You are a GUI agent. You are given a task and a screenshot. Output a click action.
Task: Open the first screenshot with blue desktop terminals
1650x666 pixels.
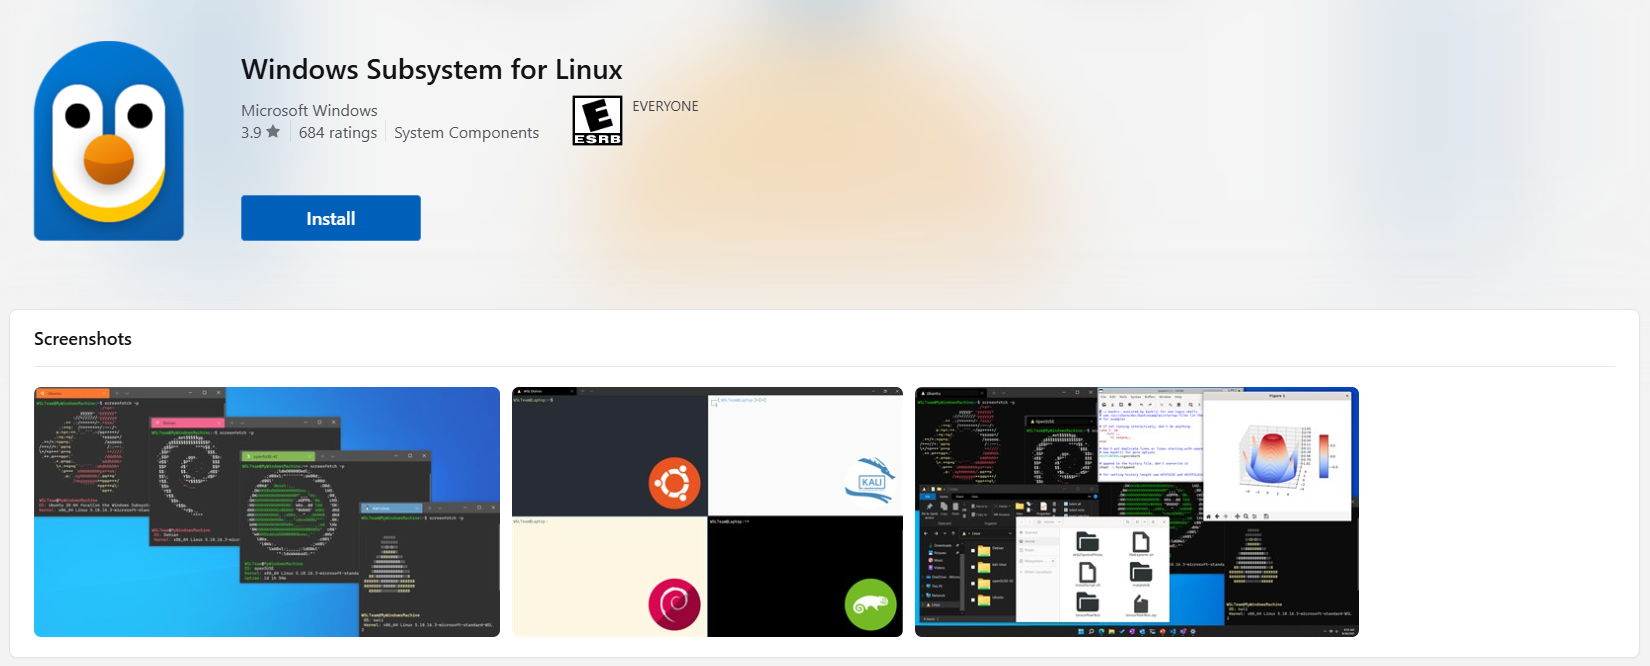[267, 512]
